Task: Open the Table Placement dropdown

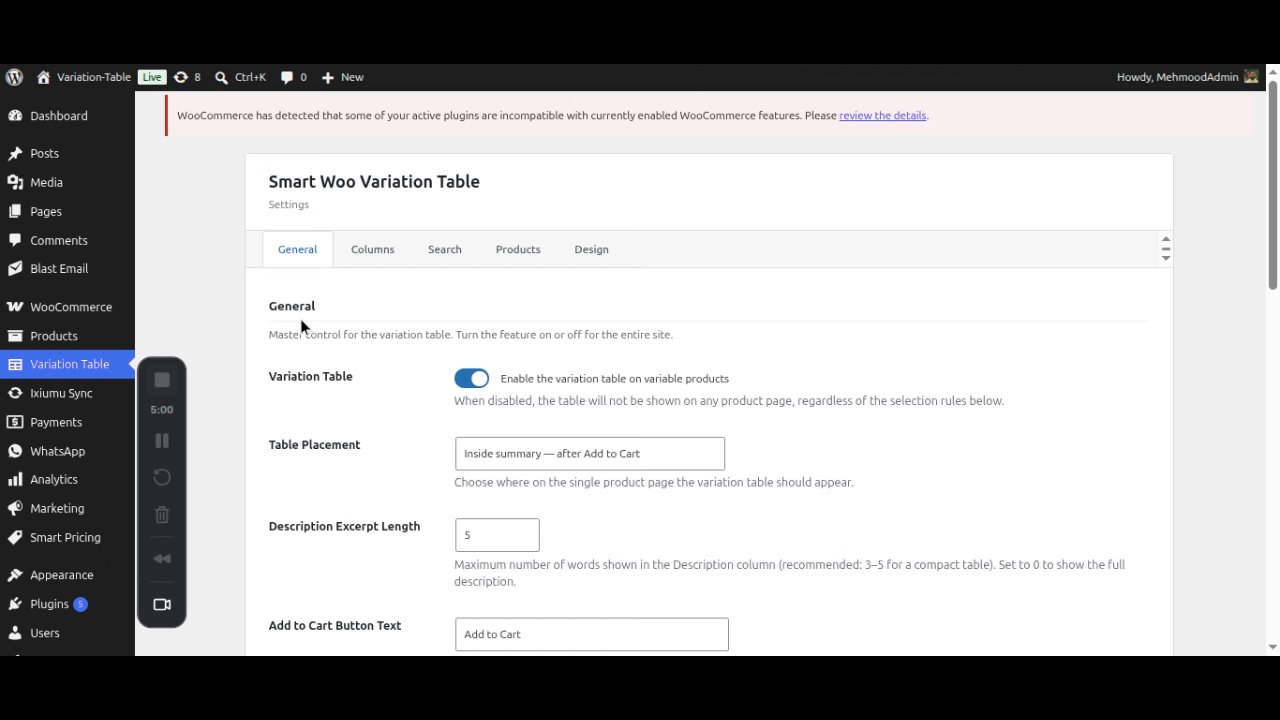Action: coord(590,454)
